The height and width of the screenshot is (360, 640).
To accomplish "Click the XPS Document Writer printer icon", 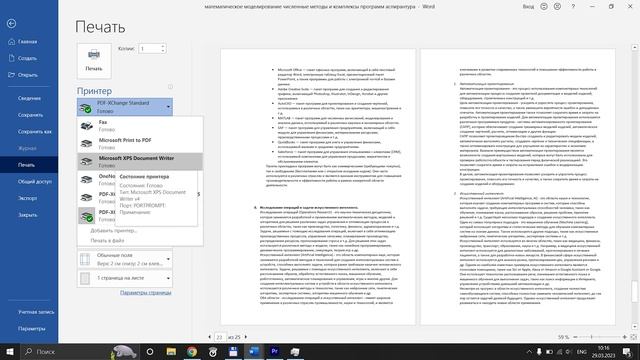I will click(86, 162).
